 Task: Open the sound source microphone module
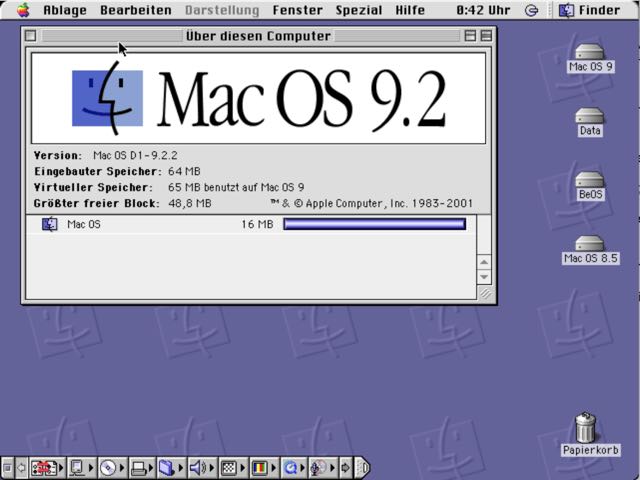click(x=323, y=468)
